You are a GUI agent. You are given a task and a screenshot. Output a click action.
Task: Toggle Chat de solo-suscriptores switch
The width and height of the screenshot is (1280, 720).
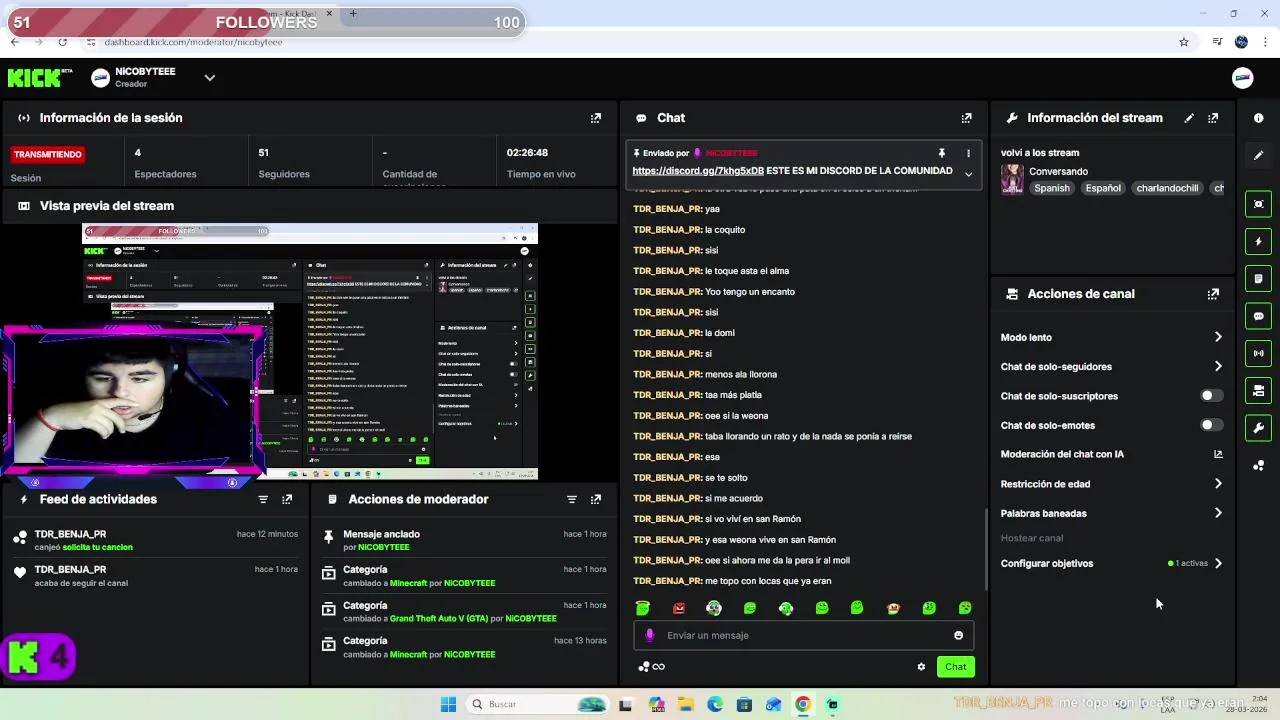click(1211, 396)
